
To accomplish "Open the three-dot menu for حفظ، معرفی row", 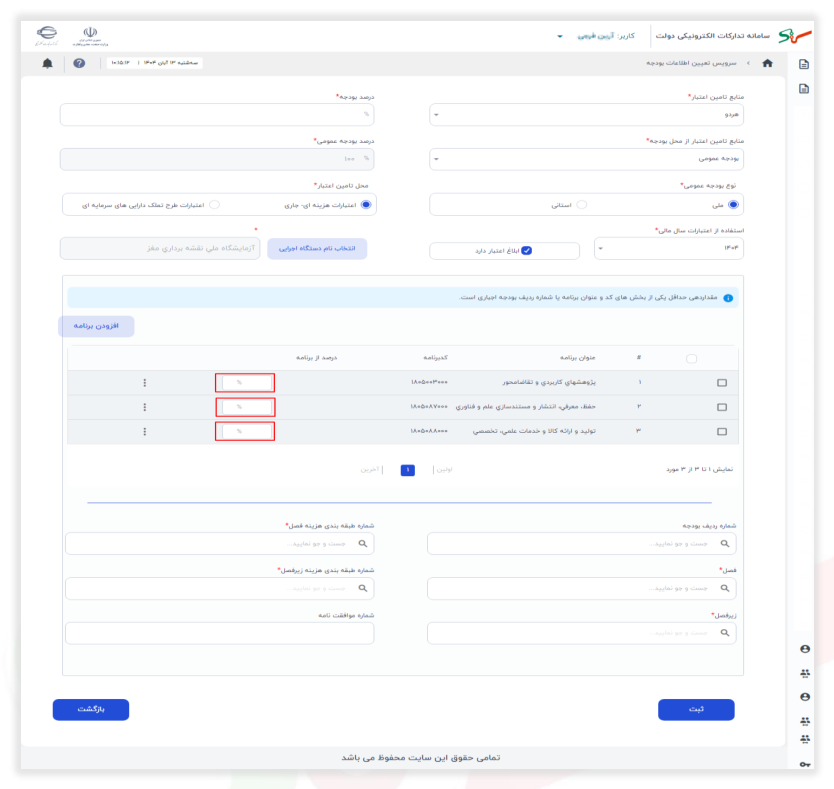I will [145, 407].
